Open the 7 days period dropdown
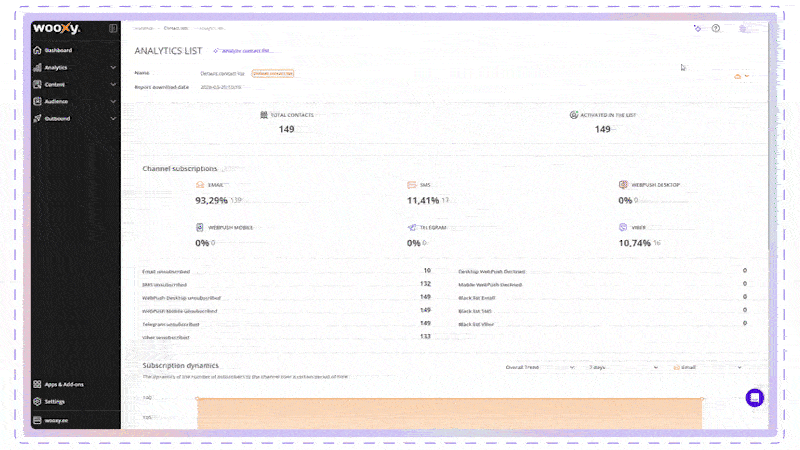The height and width of the screenshot is (450, 800). (623, 367)
